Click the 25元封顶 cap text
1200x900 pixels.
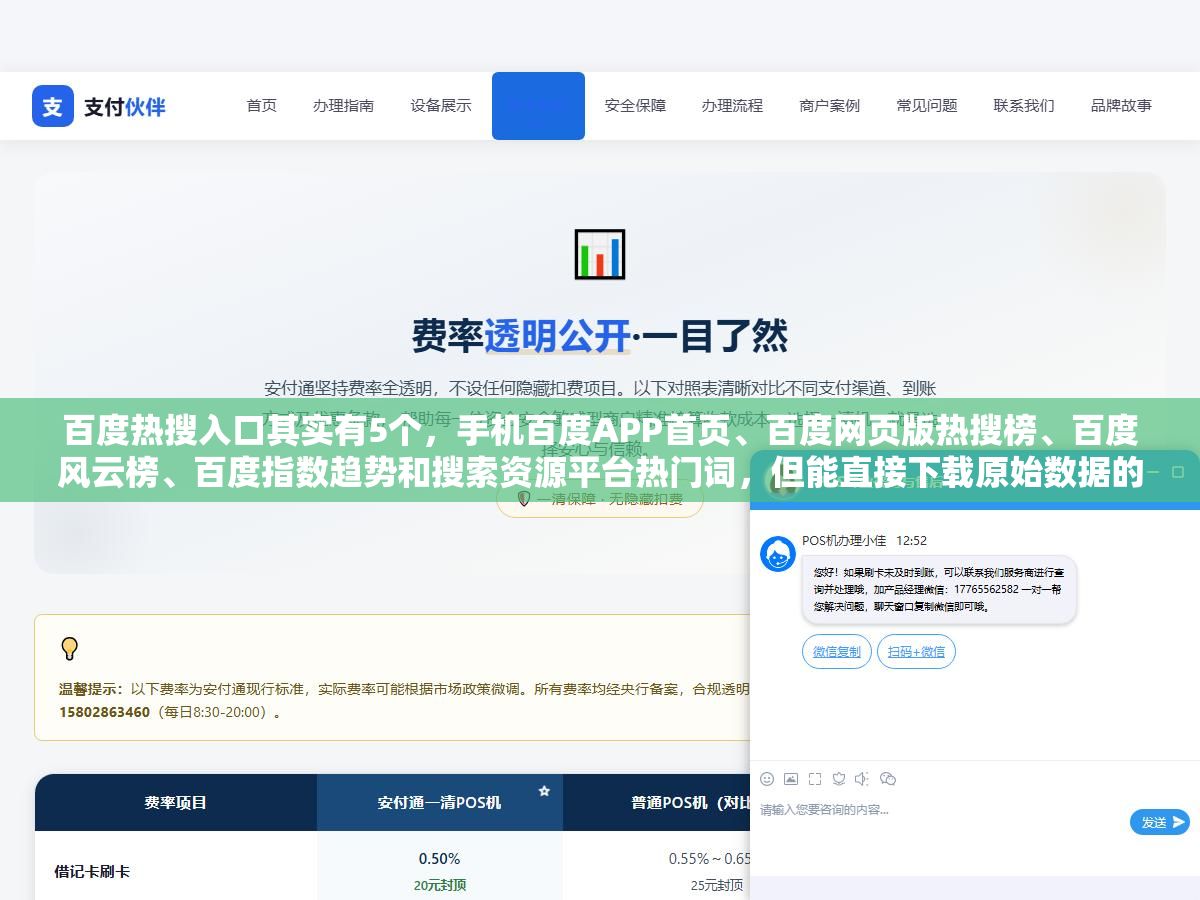click(716, 885)
